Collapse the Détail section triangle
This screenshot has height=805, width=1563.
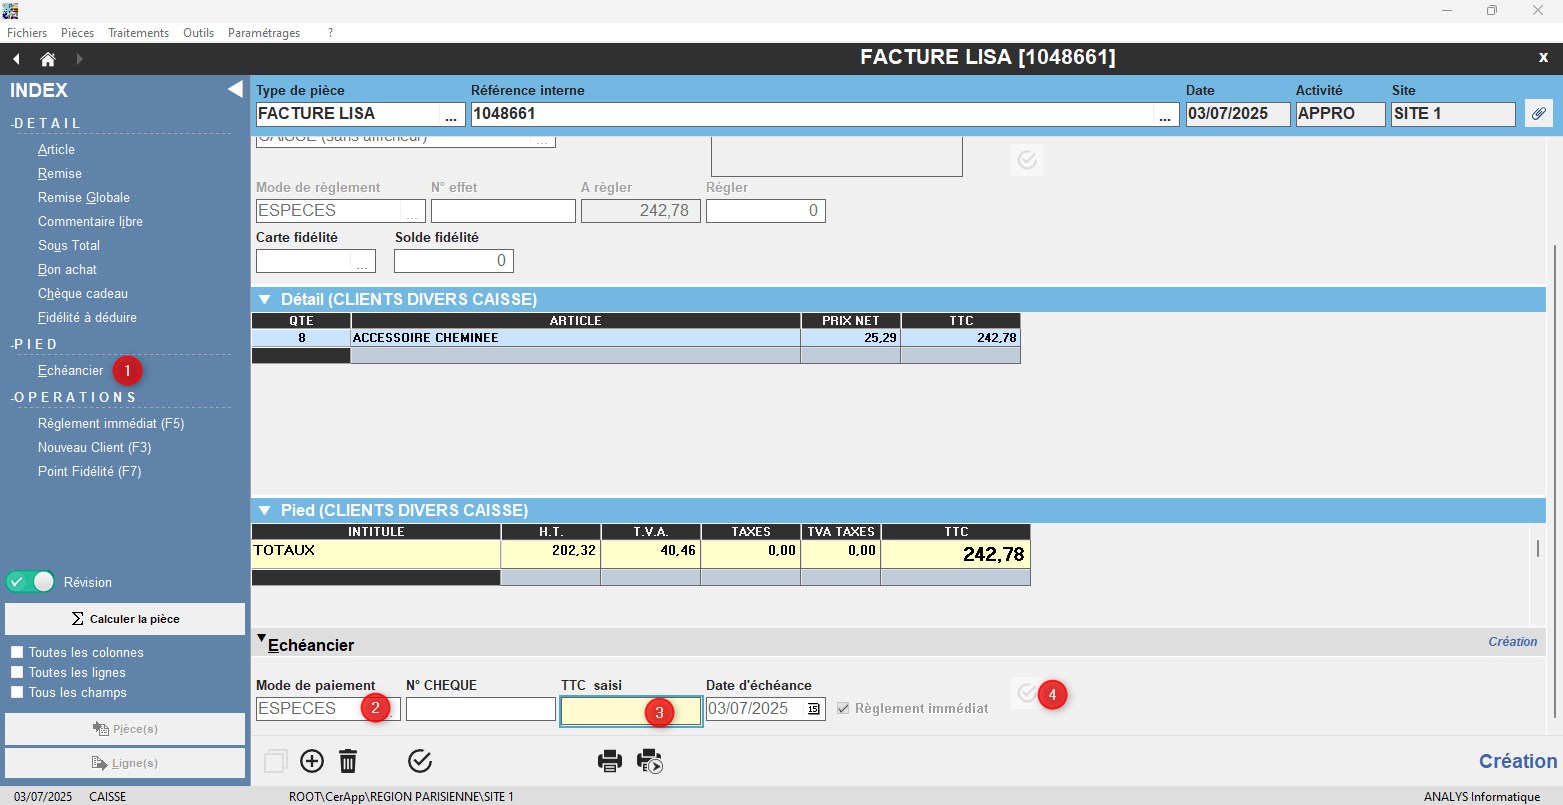265,299
